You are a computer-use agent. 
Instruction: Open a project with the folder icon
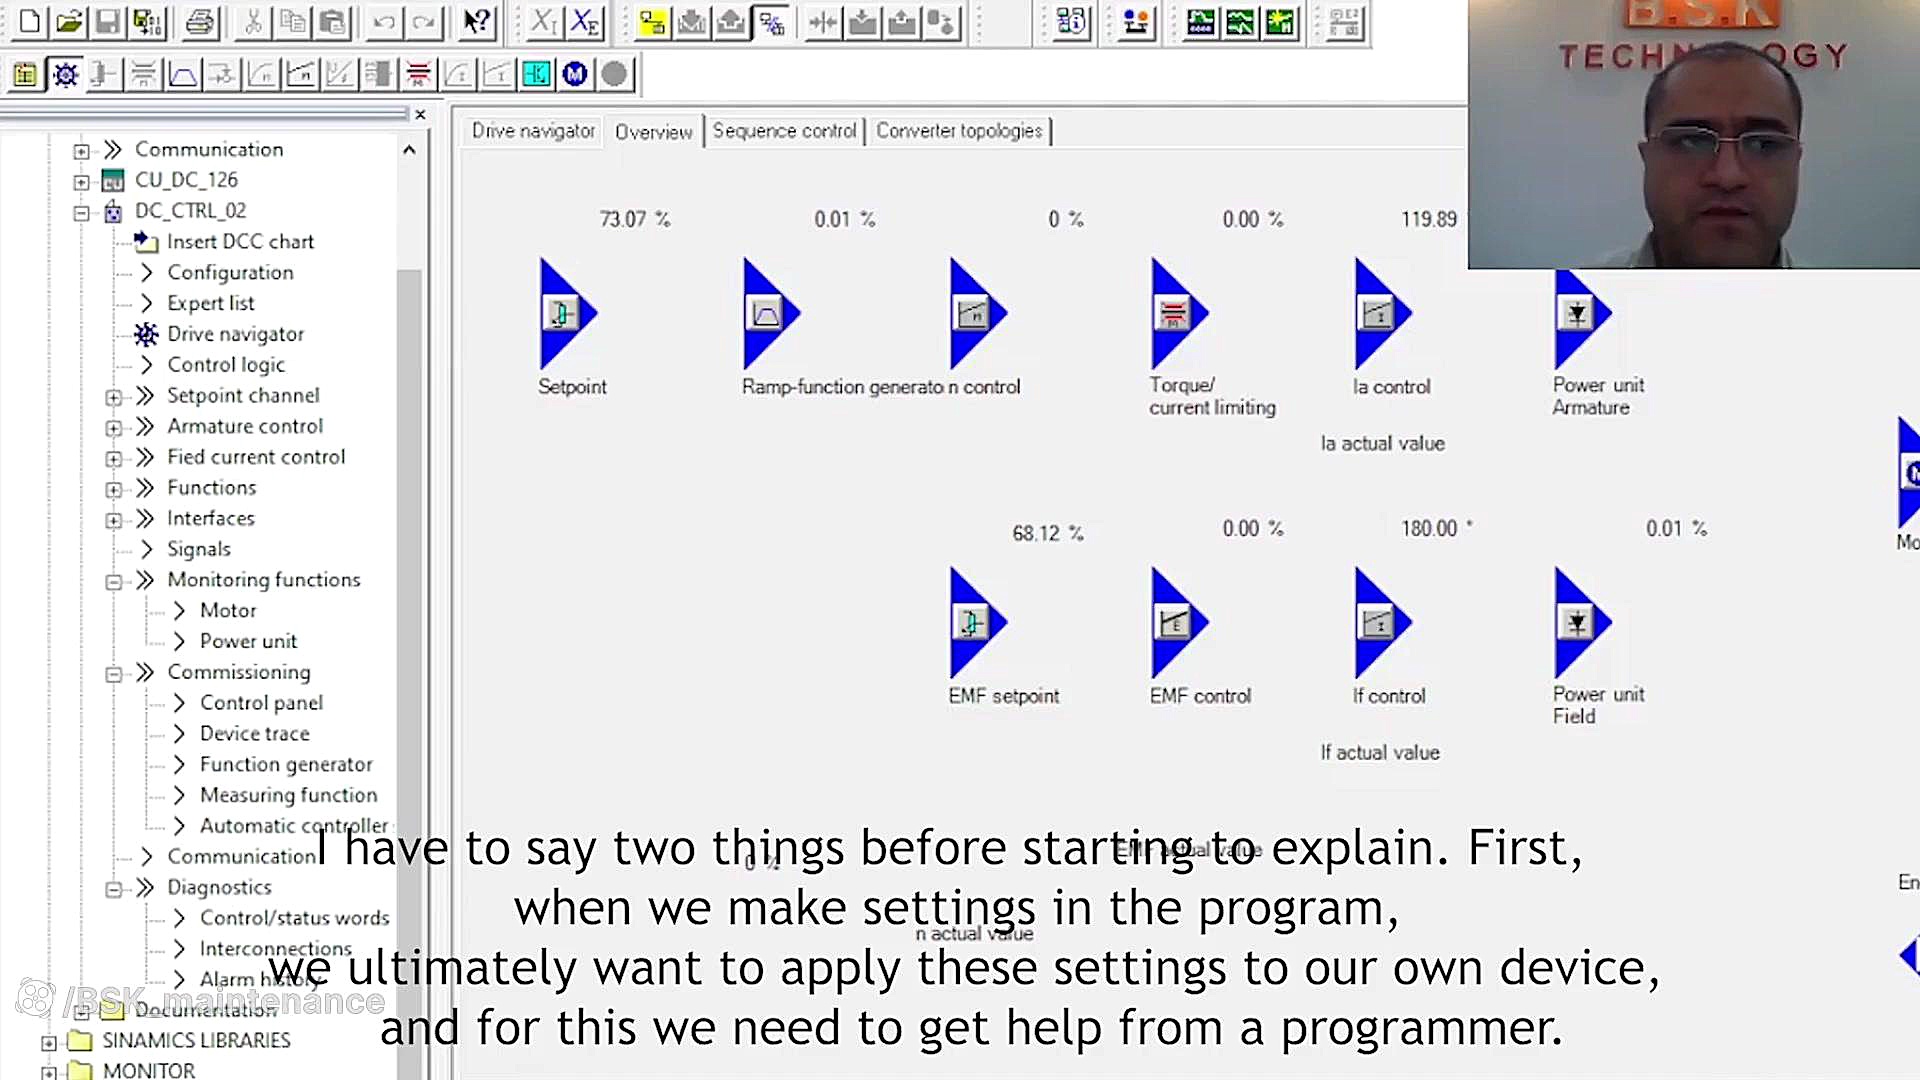click(x=68, y=22)
